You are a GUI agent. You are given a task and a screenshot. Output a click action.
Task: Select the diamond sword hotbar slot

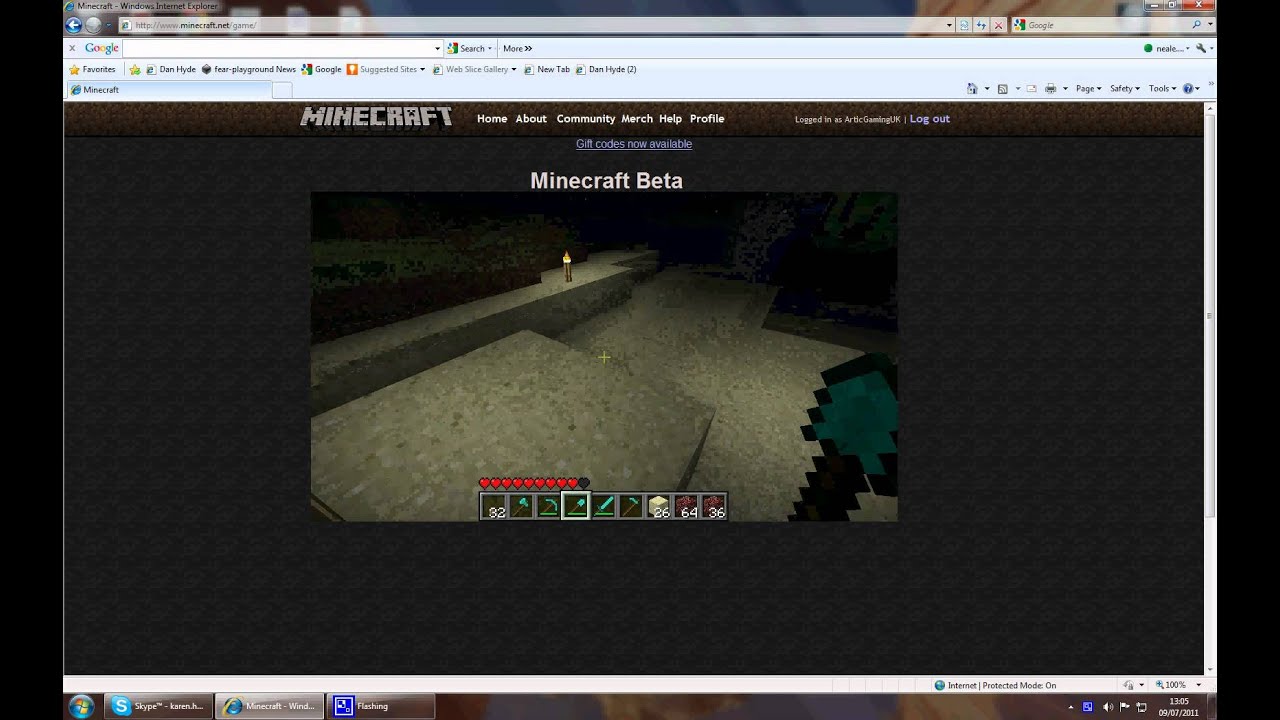click(x=603, y=507)
